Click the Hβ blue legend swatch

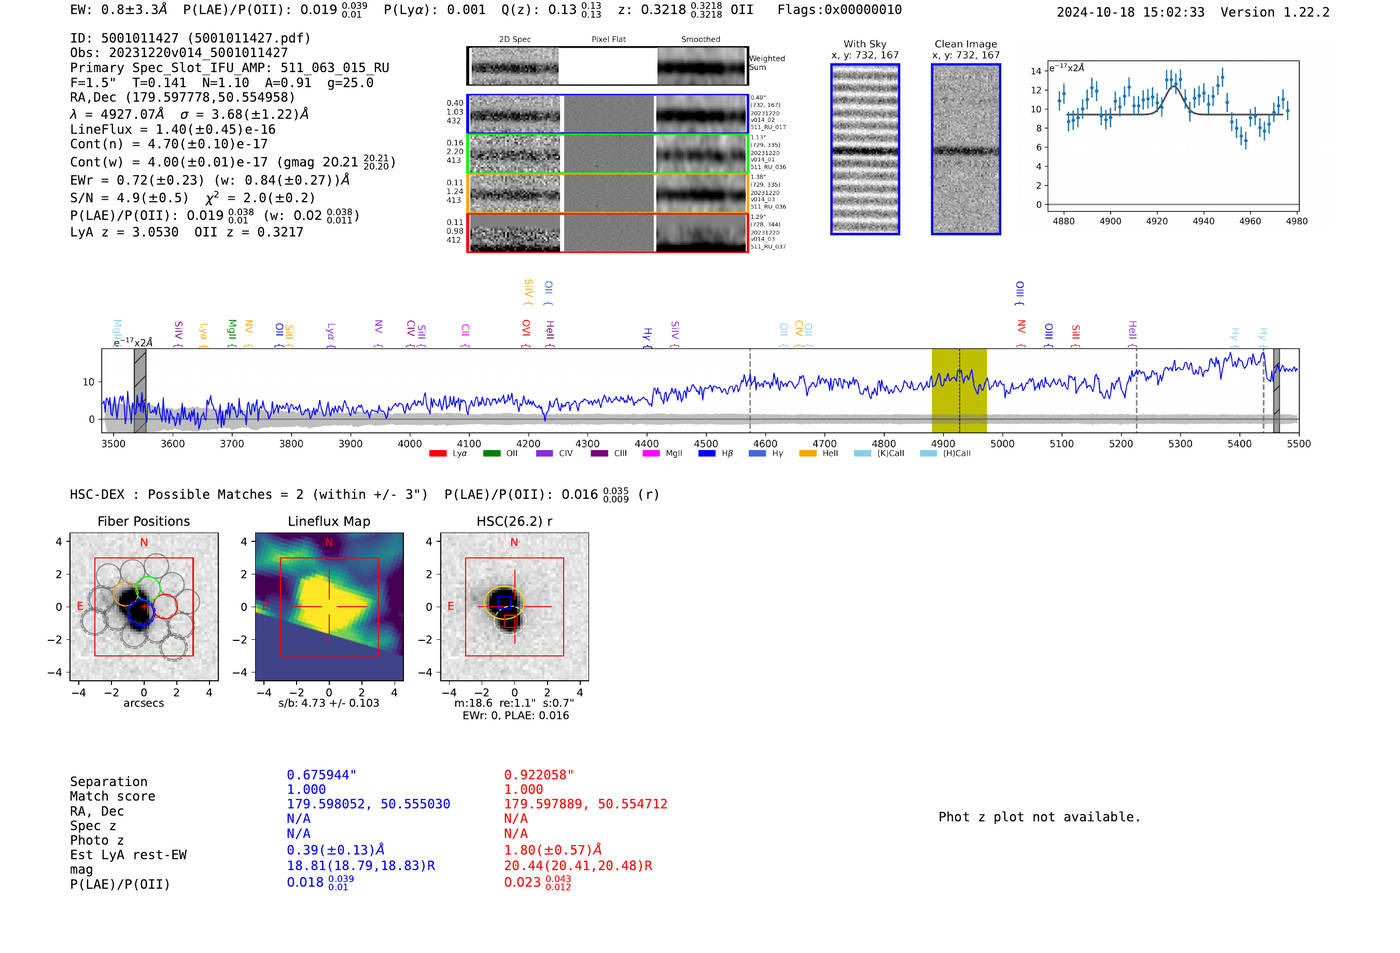coord(707,453)
